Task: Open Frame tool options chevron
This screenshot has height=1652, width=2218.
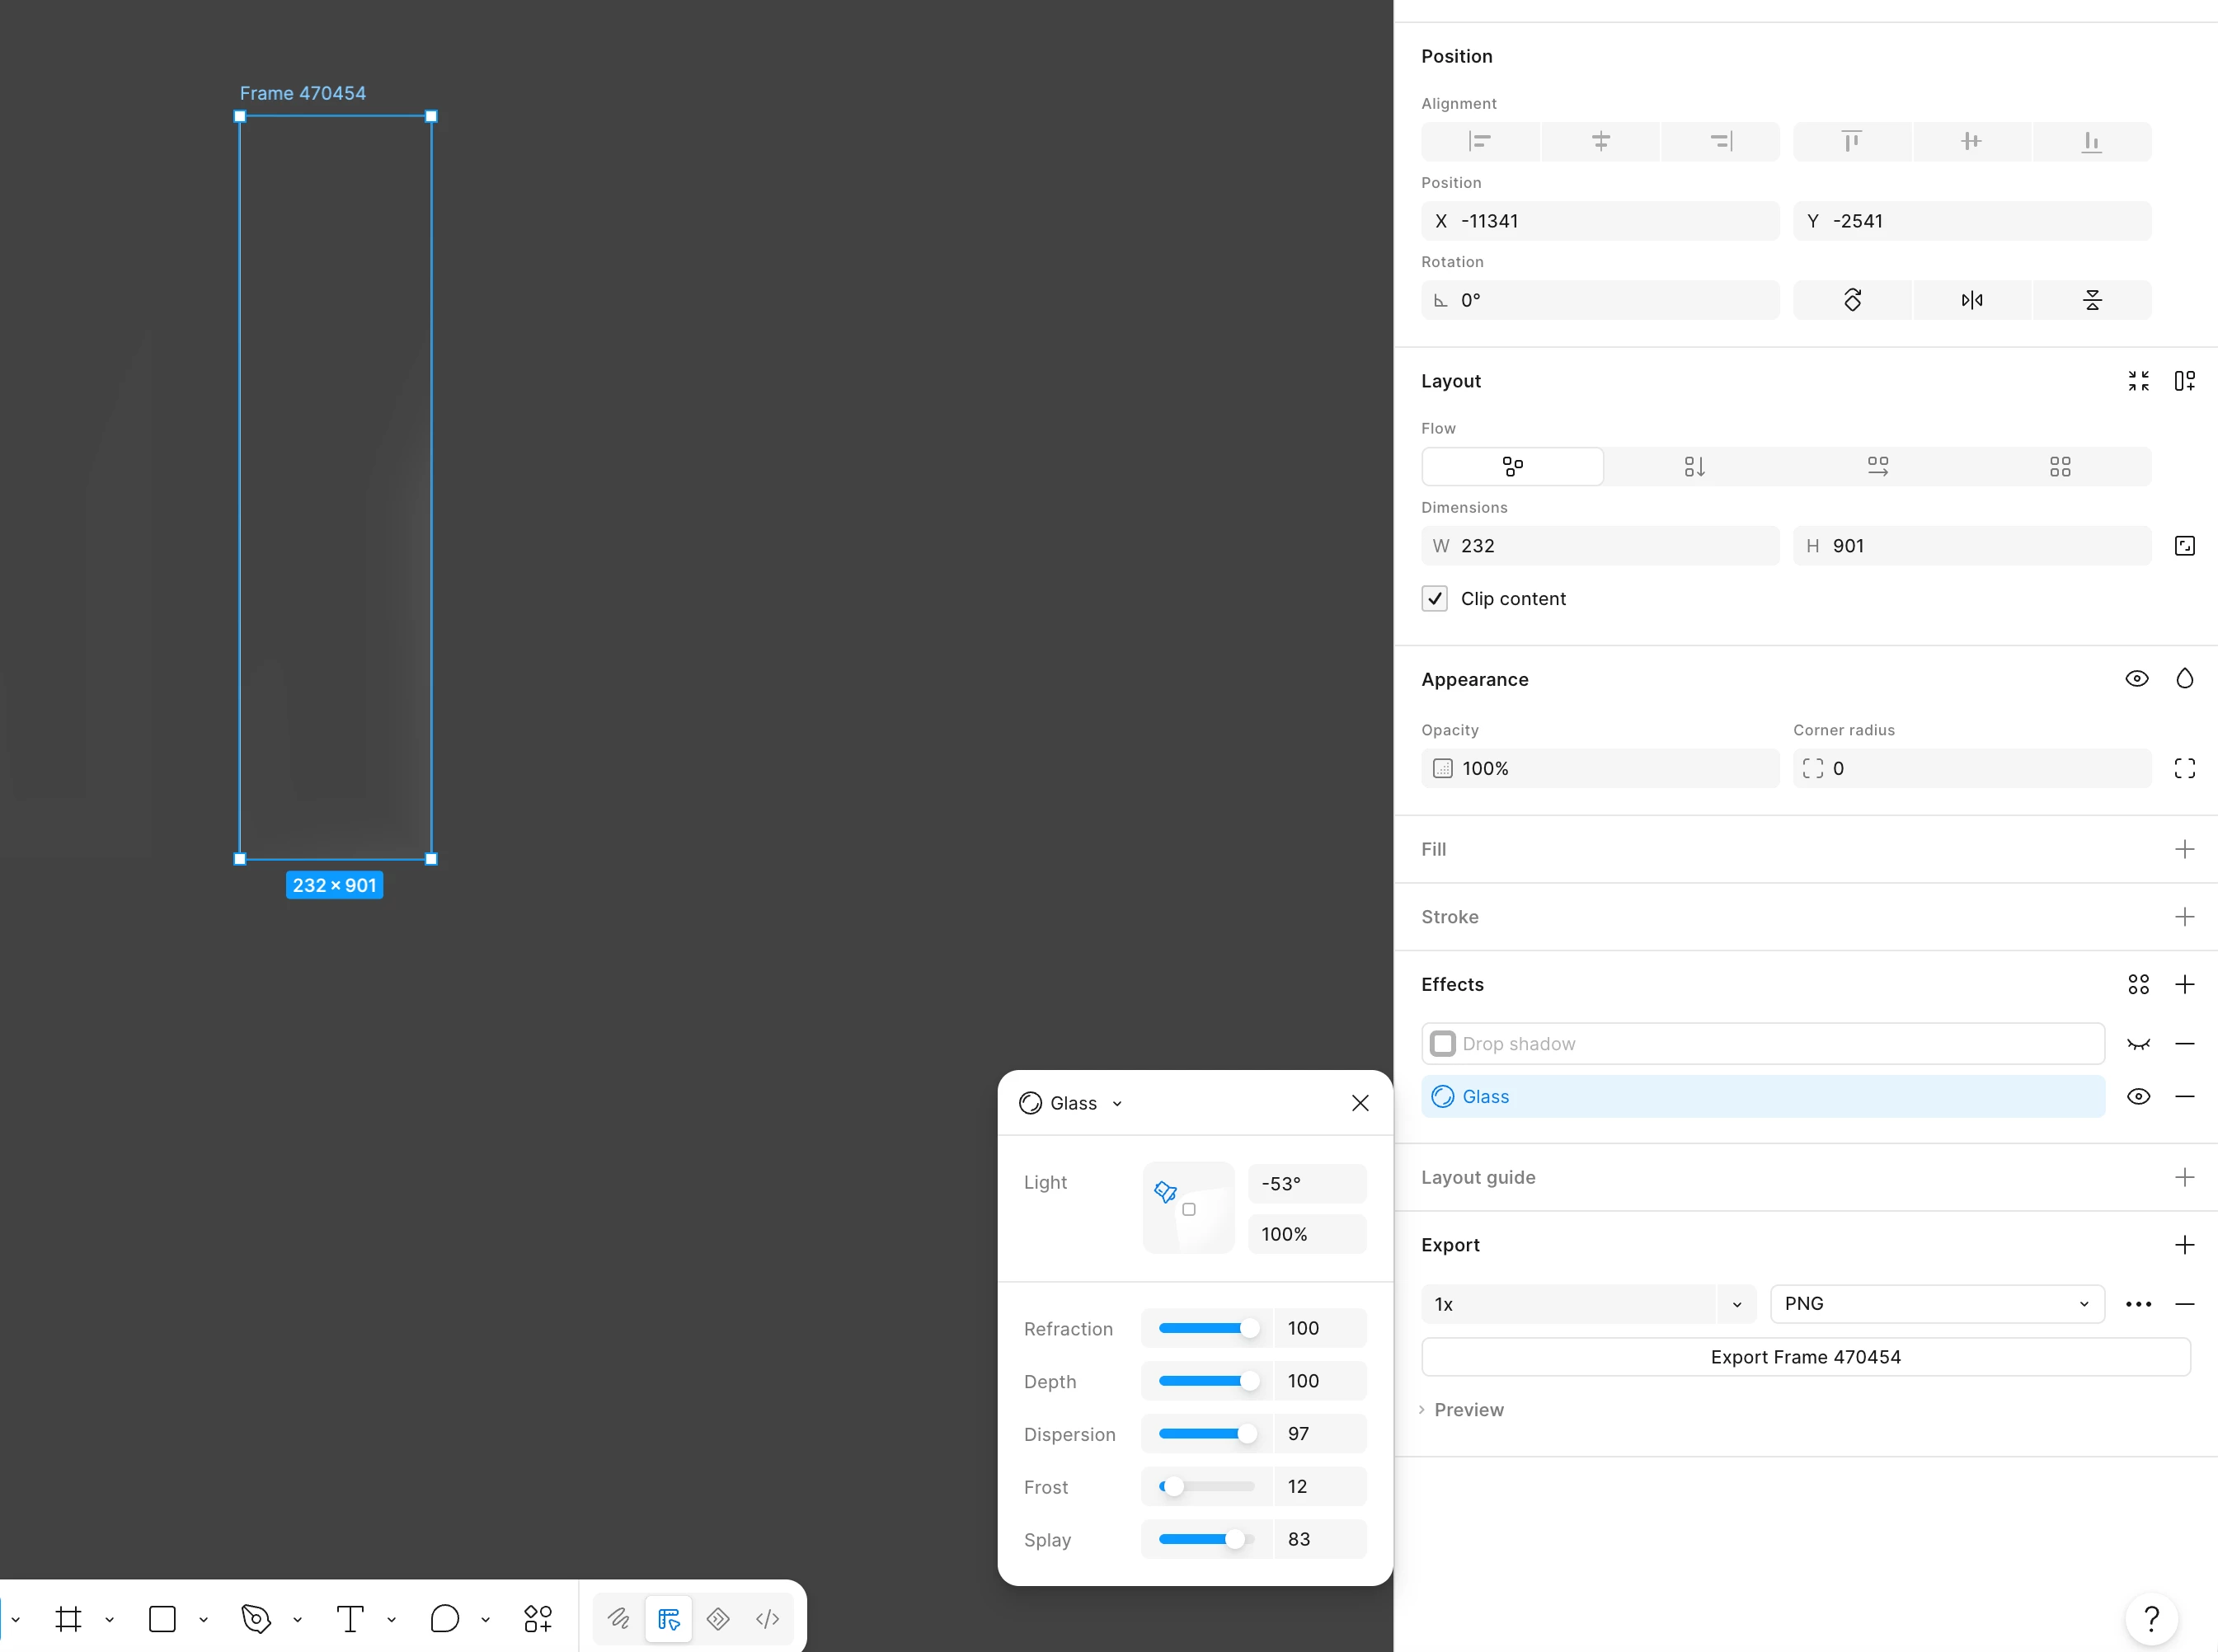Action: (x=109, y=1620)
